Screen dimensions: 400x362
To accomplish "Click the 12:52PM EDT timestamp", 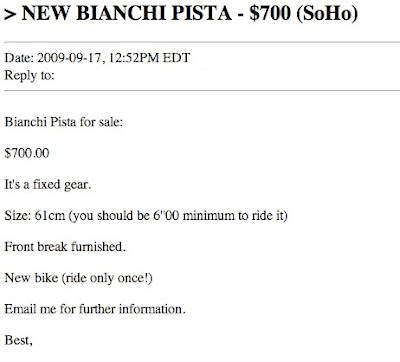I will 149,58.
